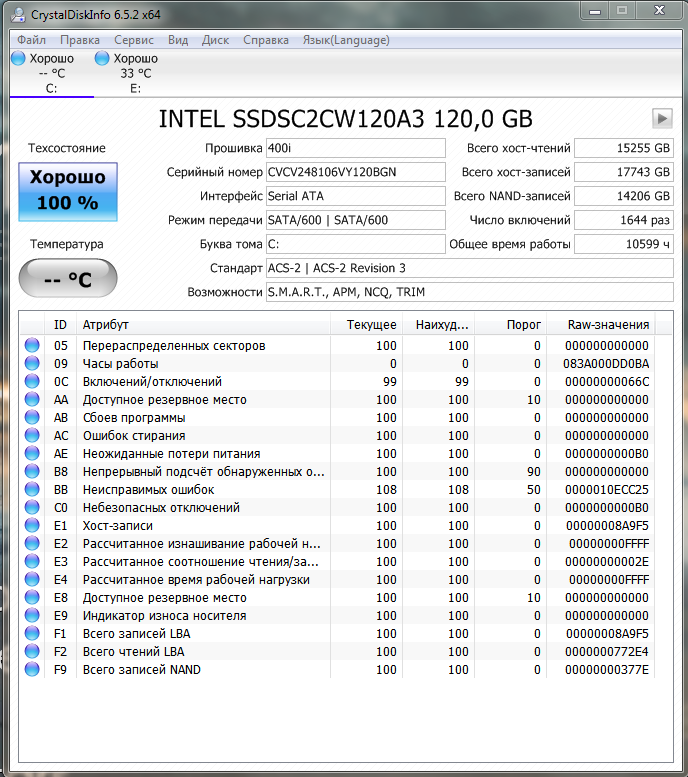Image resolution: width=688 pixels, height=777 pixels.
Task: Click the Стандарт field ACS-2 Revision 3
Action: coord(469,268)
